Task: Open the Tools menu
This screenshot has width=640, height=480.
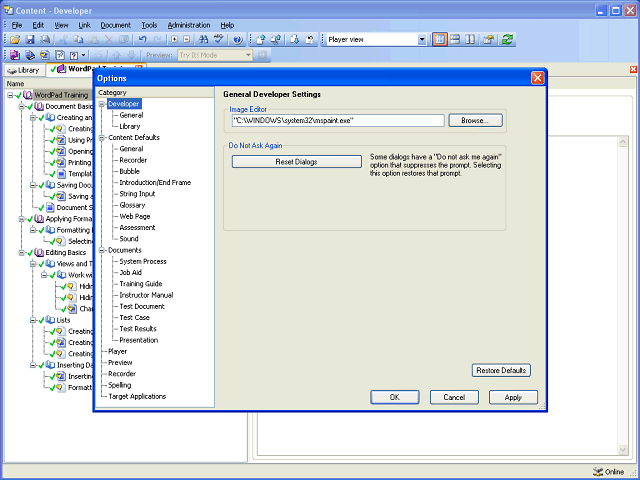Action: coord(149,25)
